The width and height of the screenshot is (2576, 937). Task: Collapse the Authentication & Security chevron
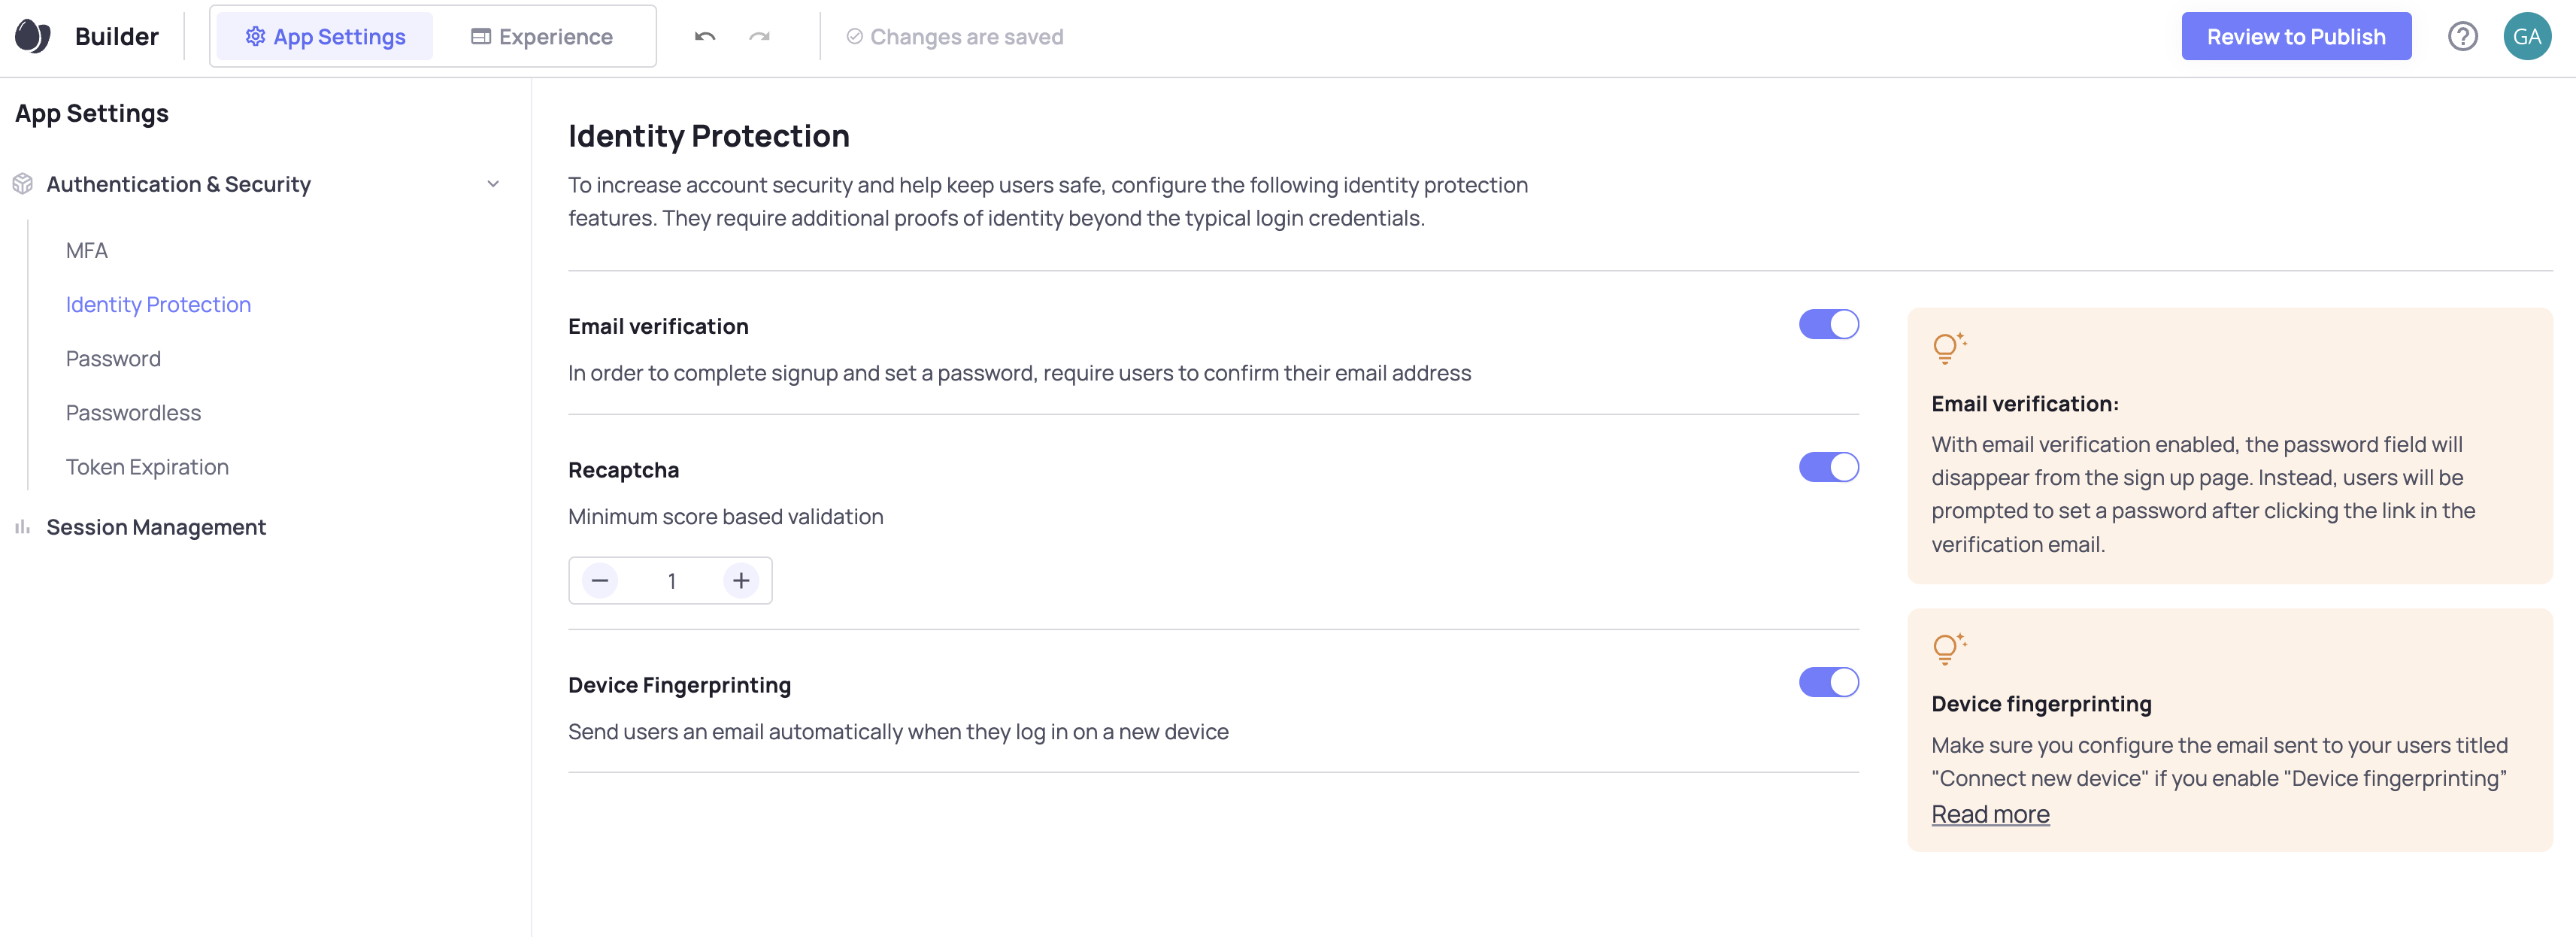pos(493,184)
